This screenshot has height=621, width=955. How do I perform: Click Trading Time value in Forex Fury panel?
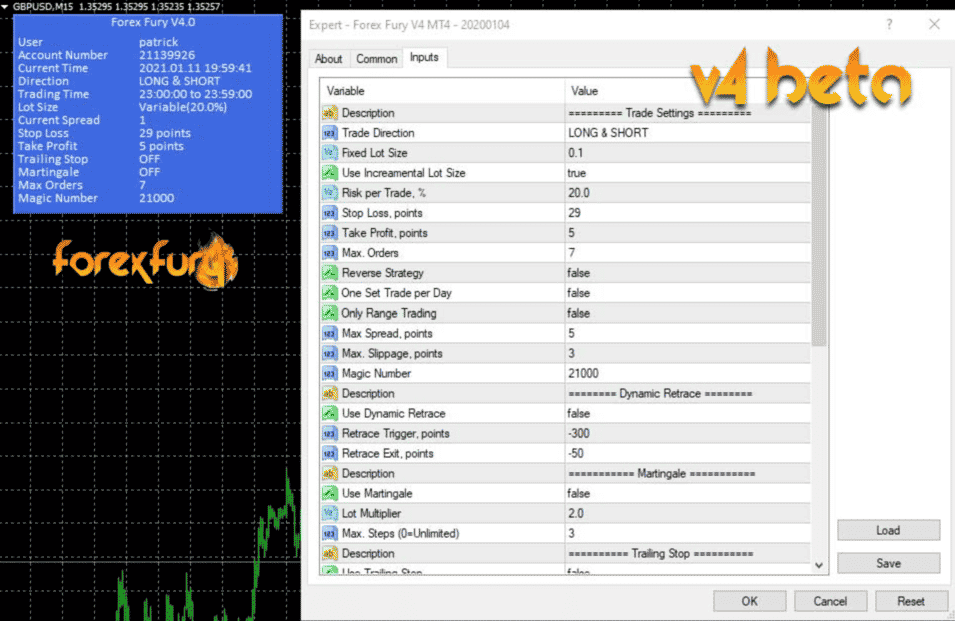tap(196, 94)
